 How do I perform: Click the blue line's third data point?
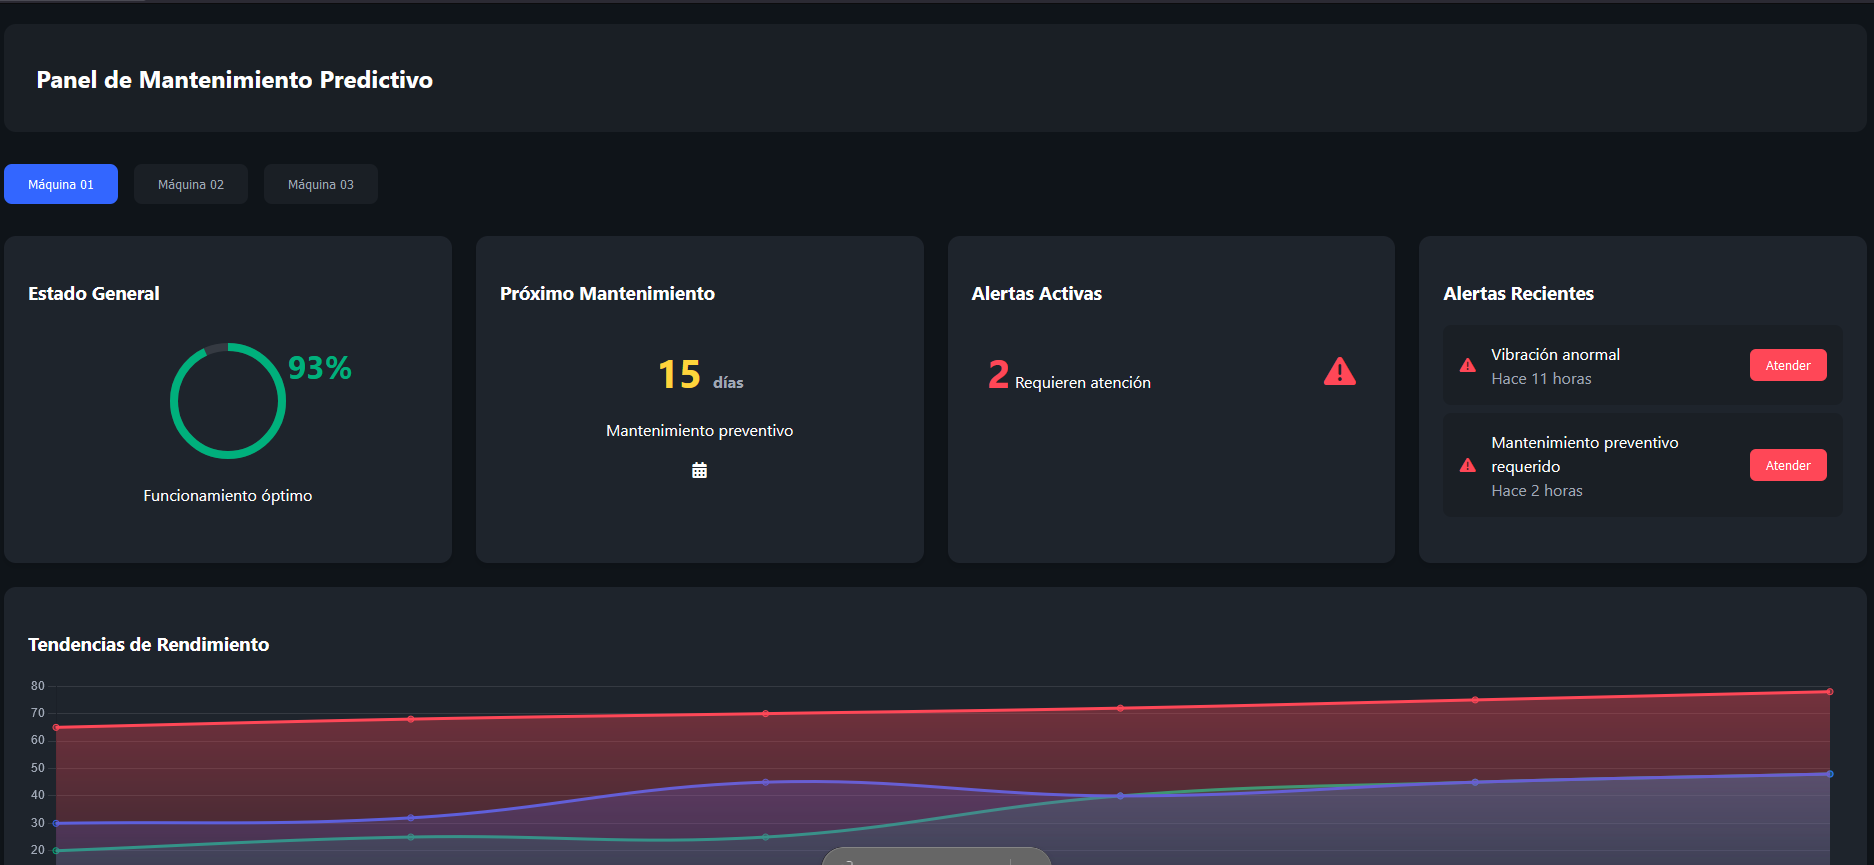pyautogui.click(x=766, y=782)
